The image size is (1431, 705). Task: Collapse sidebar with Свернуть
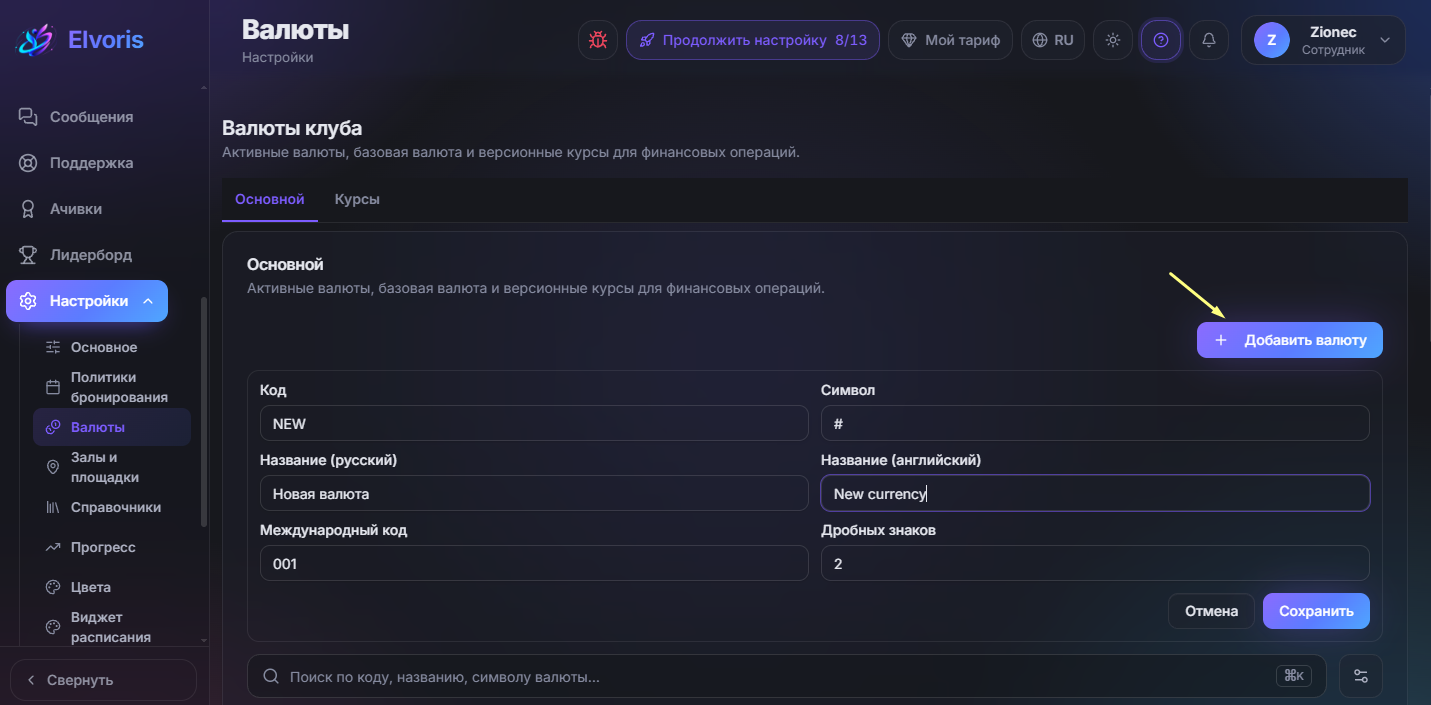tap(103, 680)
